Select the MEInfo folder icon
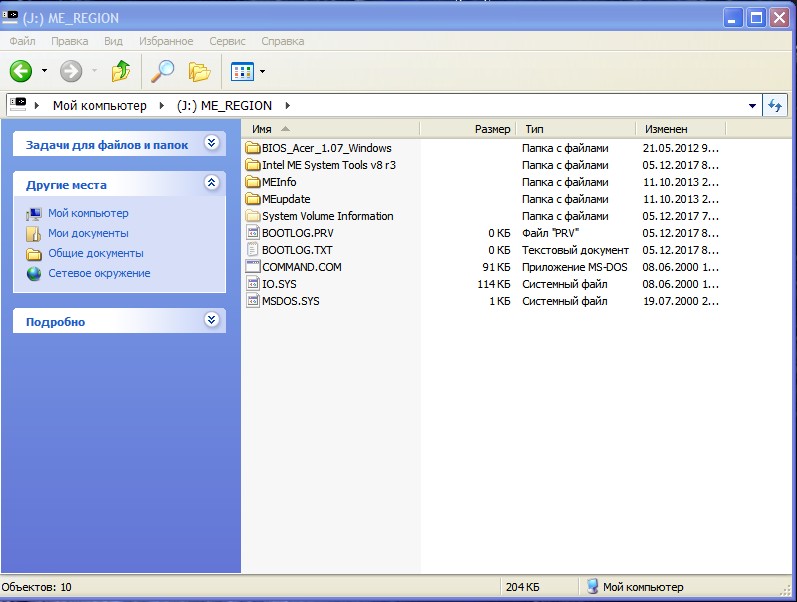The image size is (797, 602). tap(253, 182)
